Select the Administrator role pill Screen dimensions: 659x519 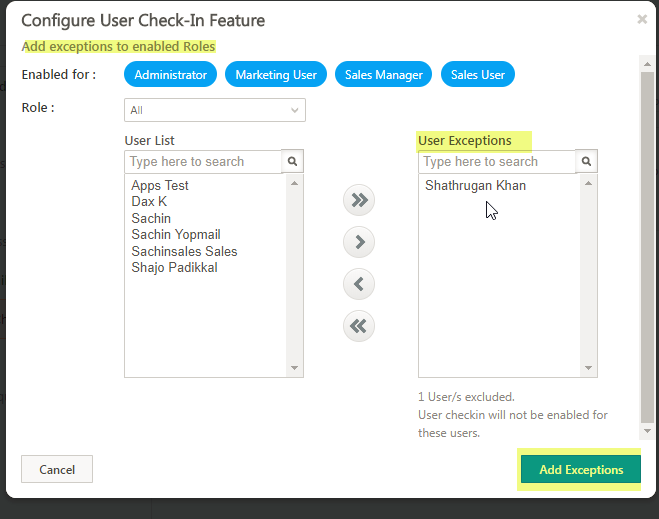point(171,75)
